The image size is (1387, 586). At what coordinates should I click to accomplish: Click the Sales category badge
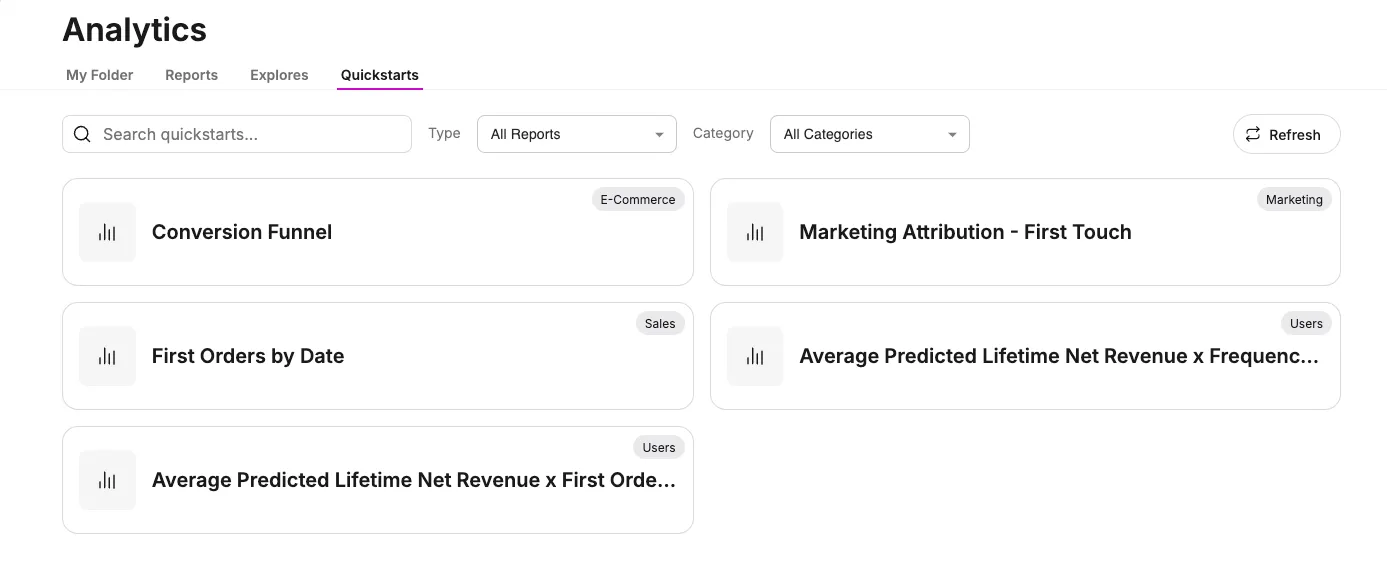(x=660, y=323)
